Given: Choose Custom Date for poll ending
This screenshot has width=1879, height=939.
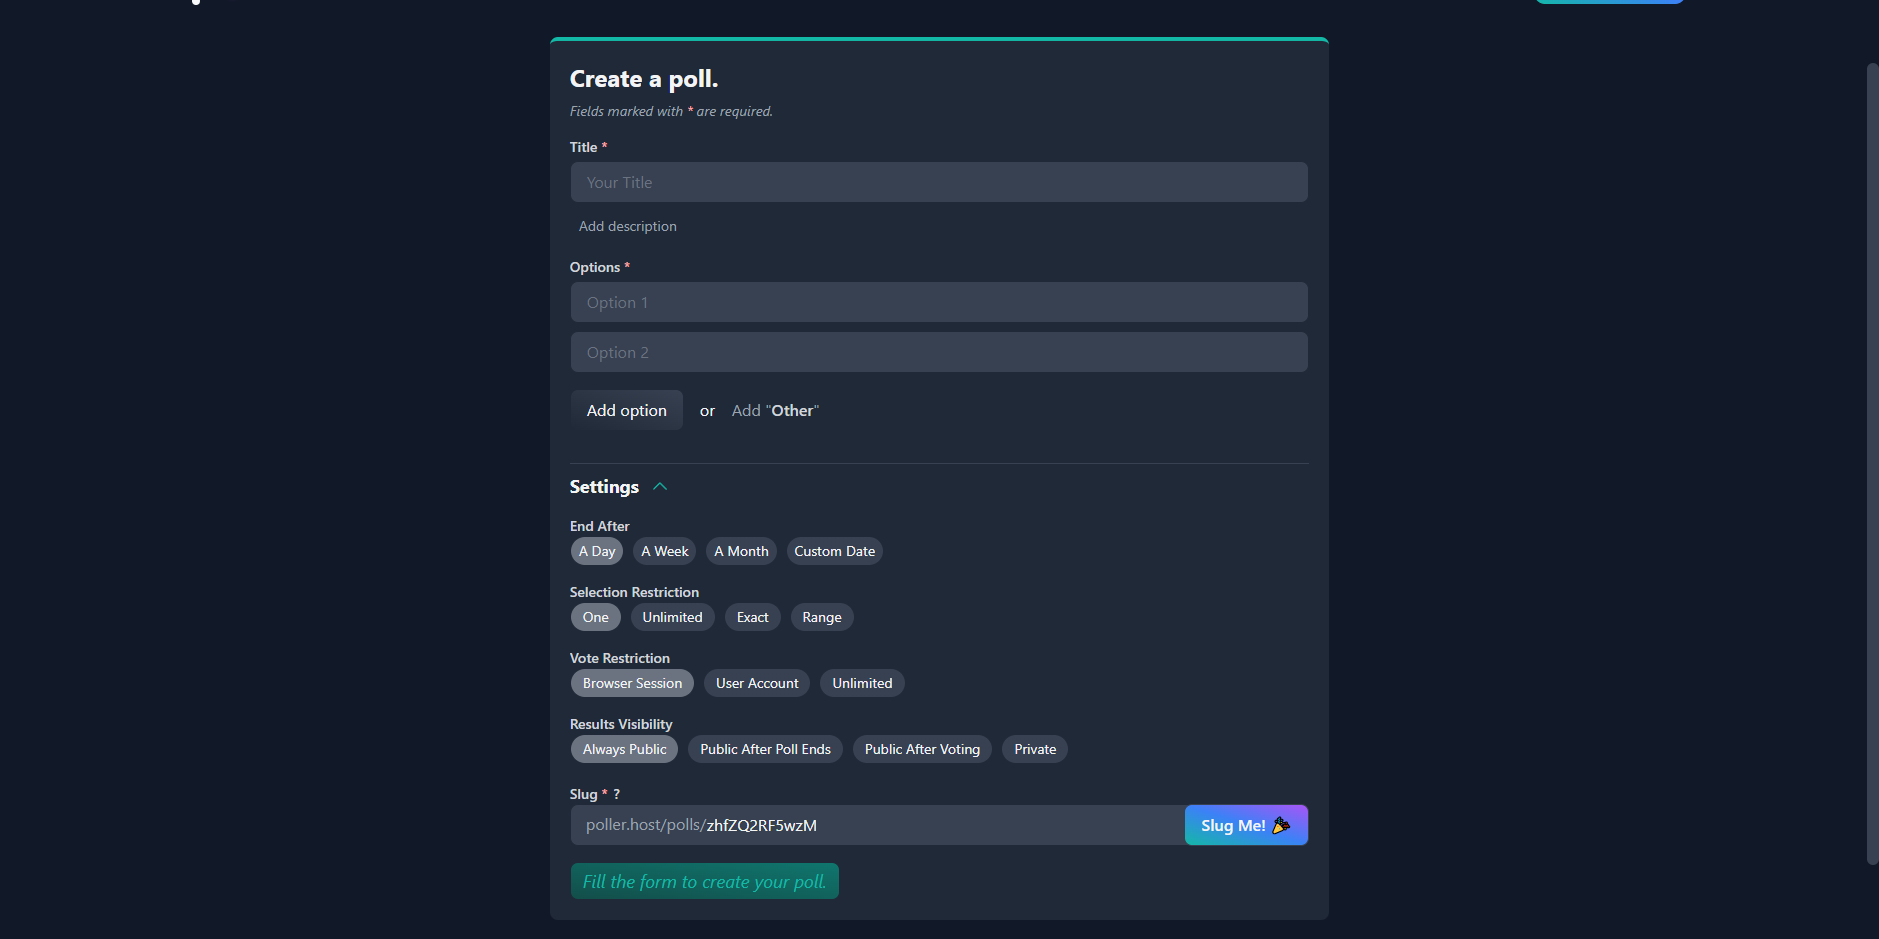Looking at the screenshot, I should click(834, 551).
